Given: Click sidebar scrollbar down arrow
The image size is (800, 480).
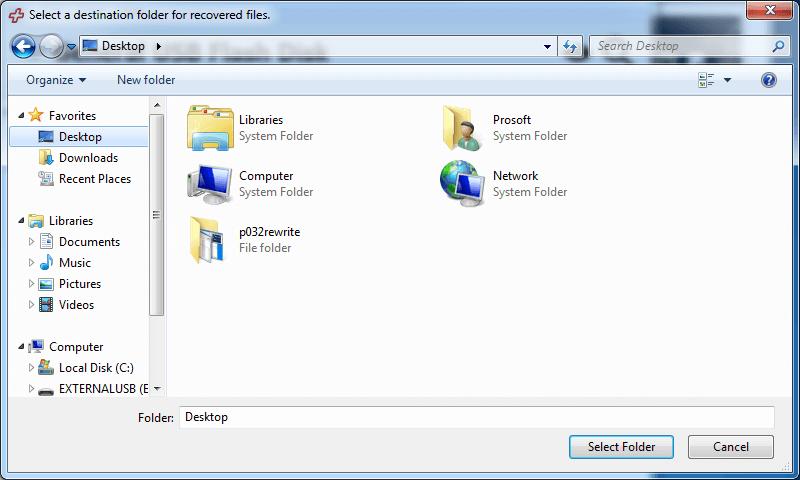Looking at the screenshot, I should point(157,389).
